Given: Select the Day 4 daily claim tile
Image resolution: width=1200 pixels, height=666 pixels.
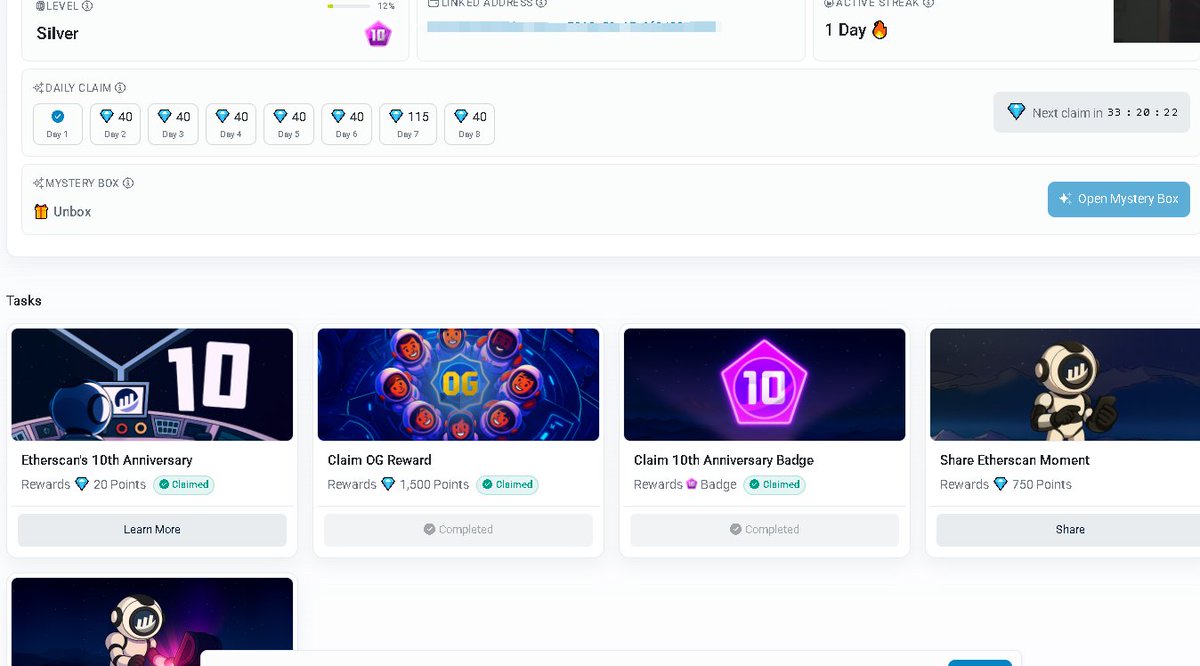Looking at the screenshot, I should click(x=231, y=124).
